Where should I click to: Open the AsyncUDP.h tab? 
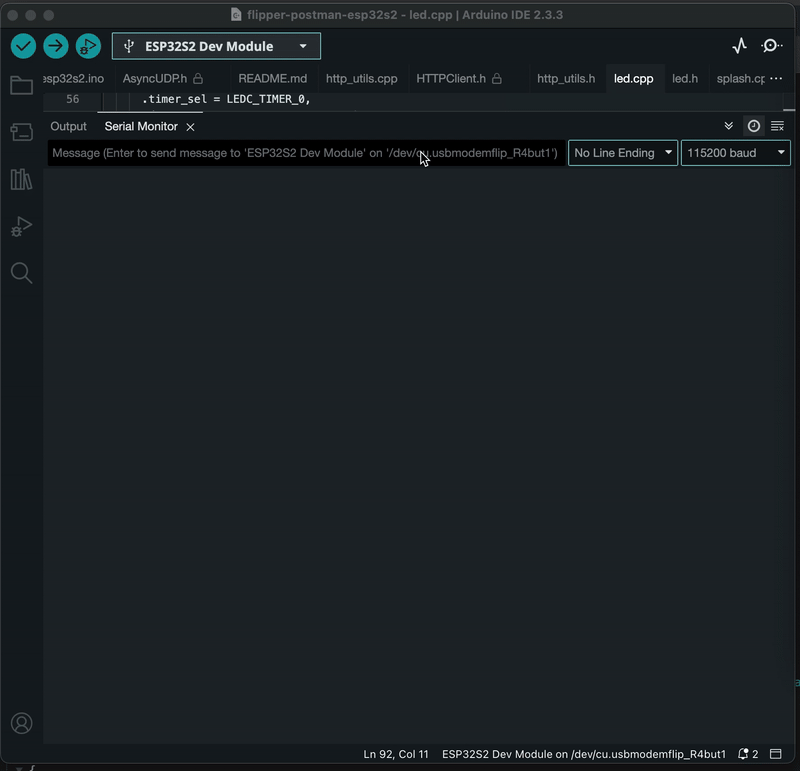click(x=155, y=79)
